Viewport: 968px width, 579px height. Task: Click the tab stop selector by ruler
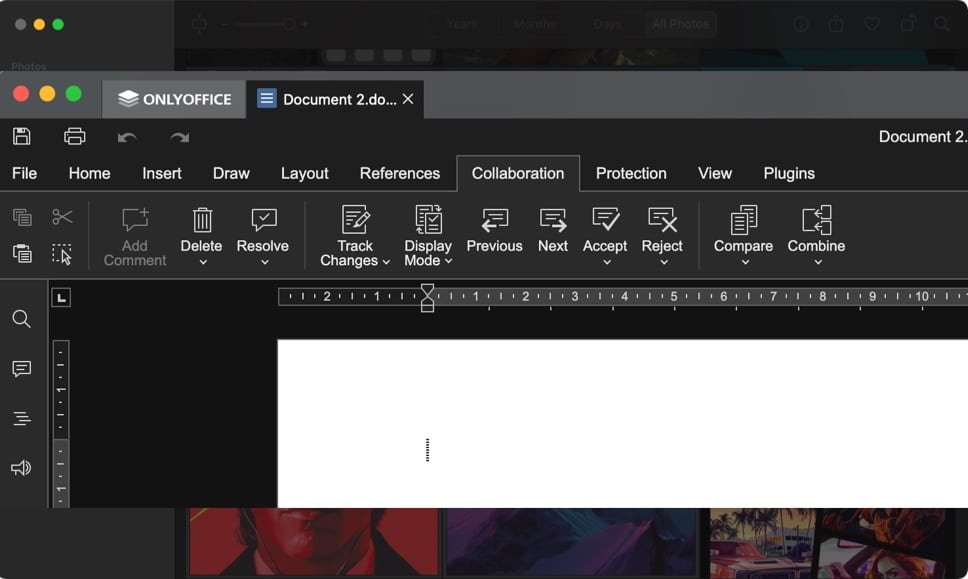pyautogui.click(x=60, y=298)
